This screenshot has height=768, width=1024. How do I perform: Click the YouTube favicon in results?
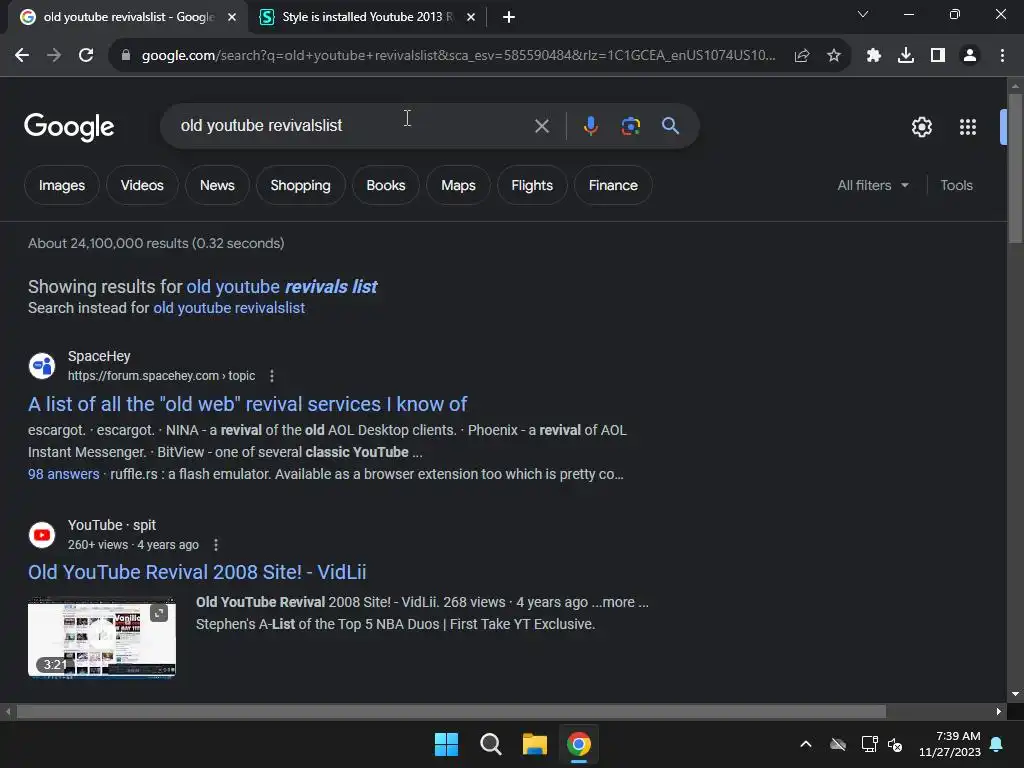click(x=42, y=535)
